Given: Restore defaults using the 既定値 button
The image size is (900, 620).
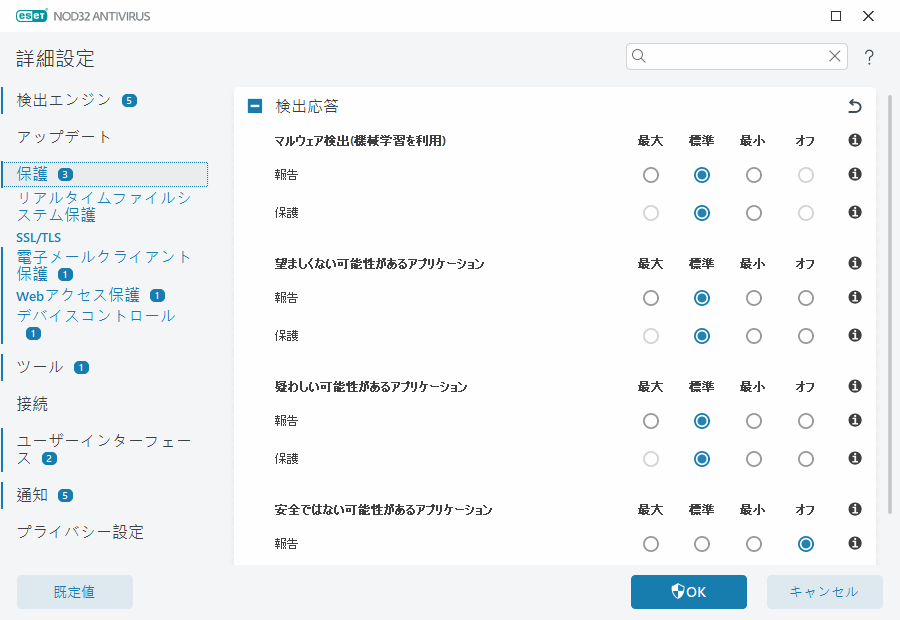Looking at the screenshot, I should (x=74, y=591).
